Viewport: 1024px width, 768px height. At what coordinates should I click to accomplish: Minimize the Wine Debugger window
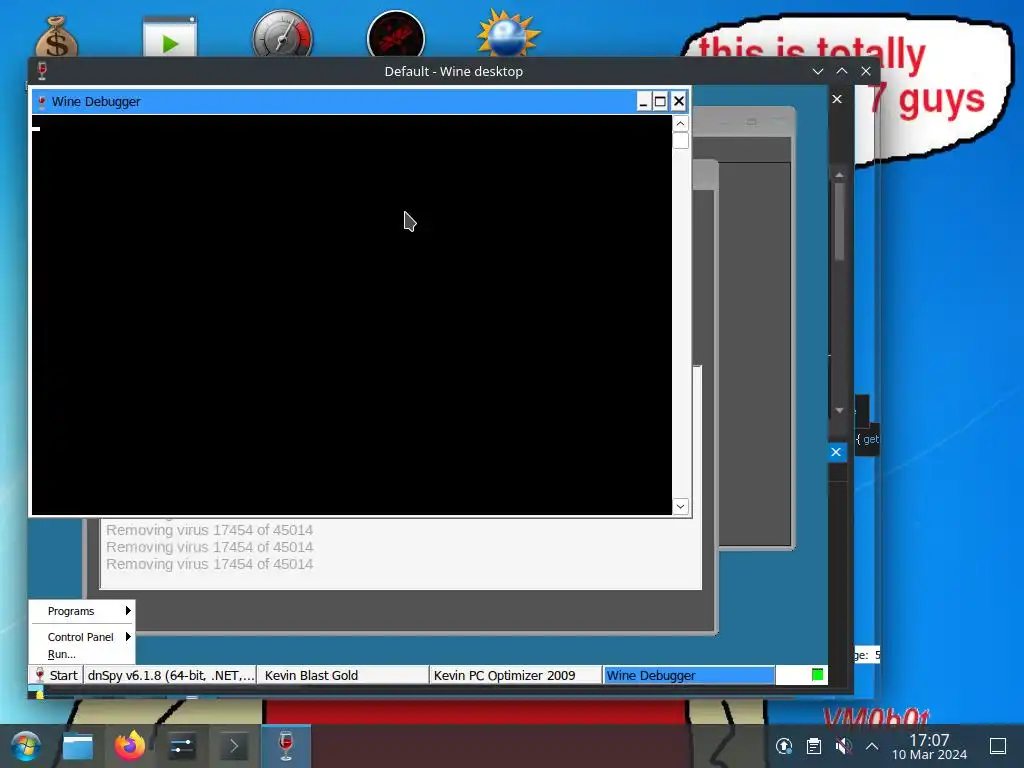643,102
